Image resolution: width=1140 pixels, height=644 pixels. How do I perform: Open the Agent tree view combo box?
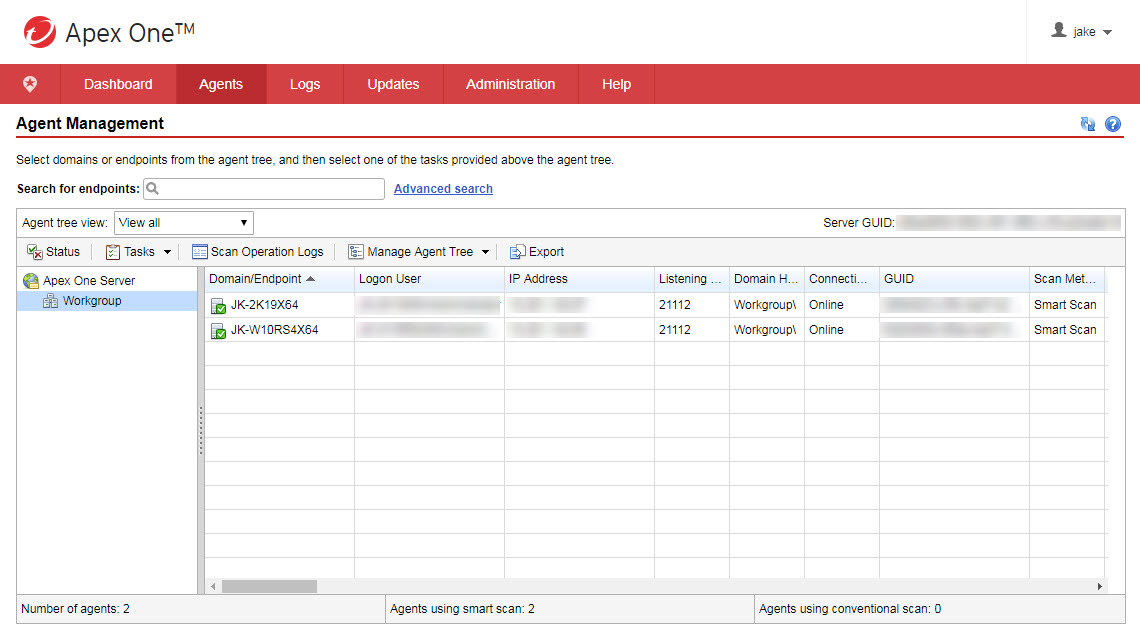coord(184,223)
